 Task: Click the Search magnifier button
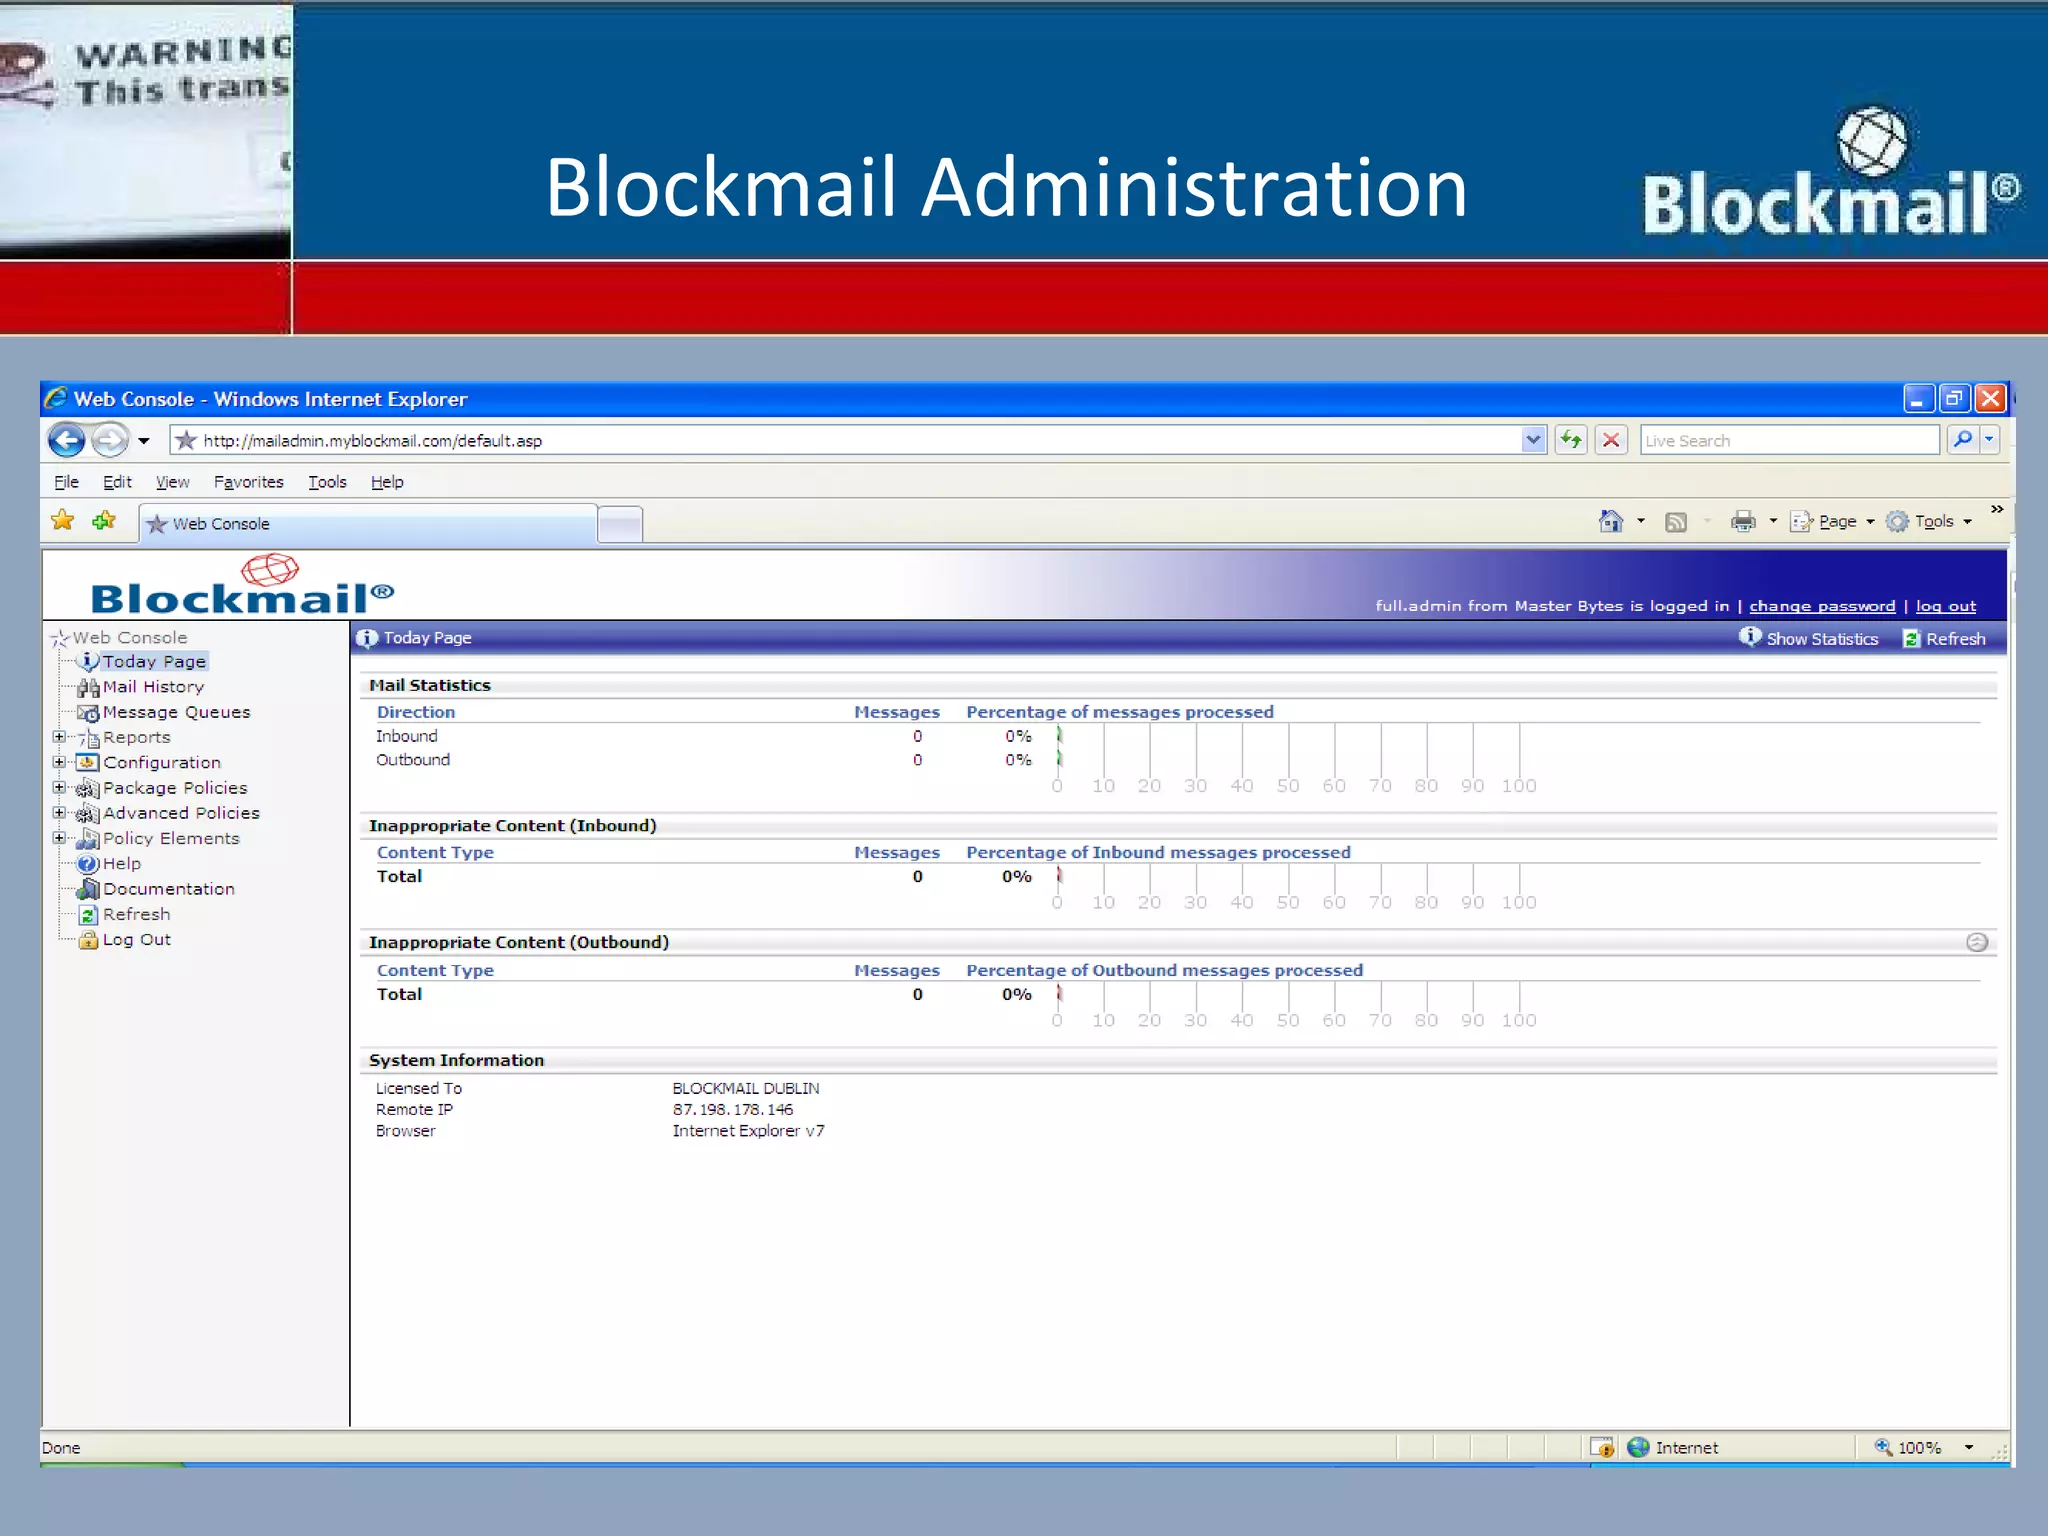pyautogui.click(x=1963, y=440)
